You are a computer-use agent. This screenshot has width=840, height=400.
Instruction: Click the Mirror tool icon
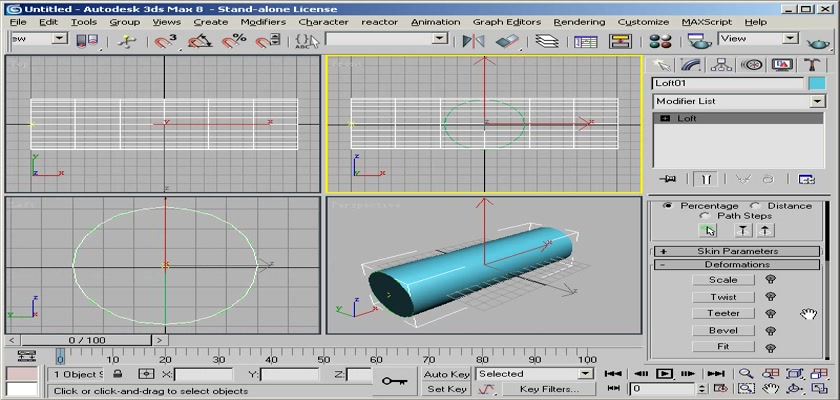473,41
